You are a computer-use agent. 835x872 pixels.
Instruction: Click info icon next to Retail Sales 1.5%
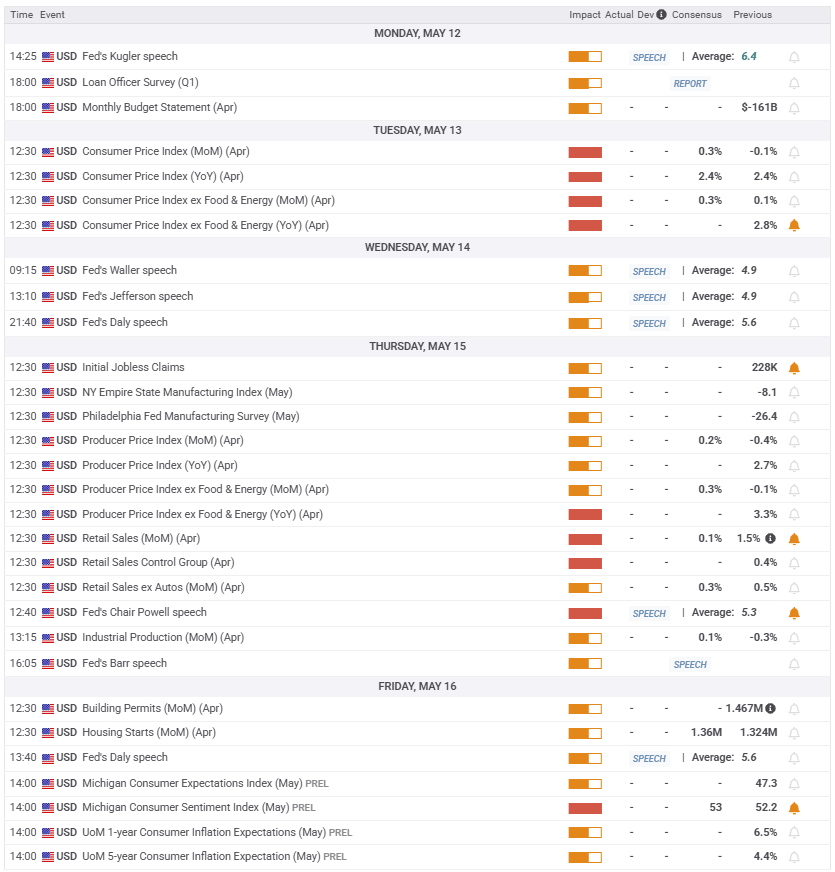tap(770, 538)
